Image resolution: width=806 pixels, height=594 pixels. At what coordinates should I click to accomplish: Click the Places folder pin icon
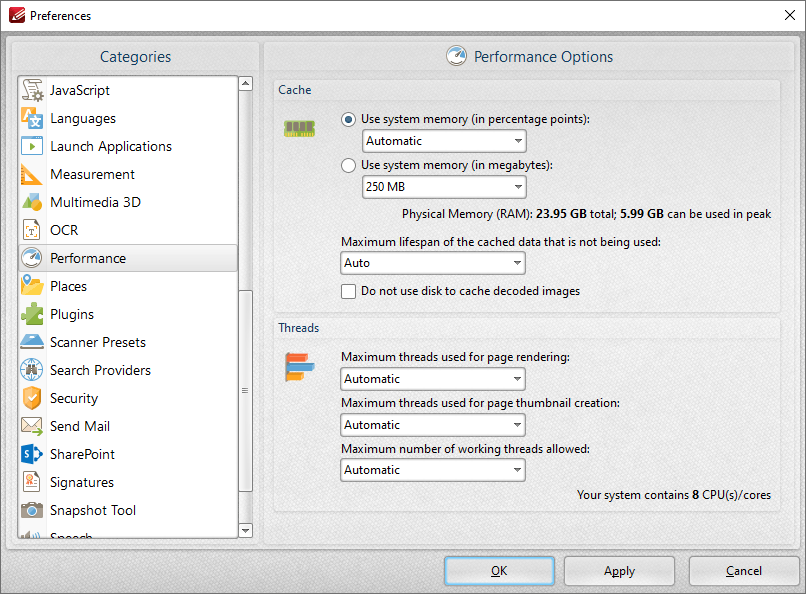32,286
